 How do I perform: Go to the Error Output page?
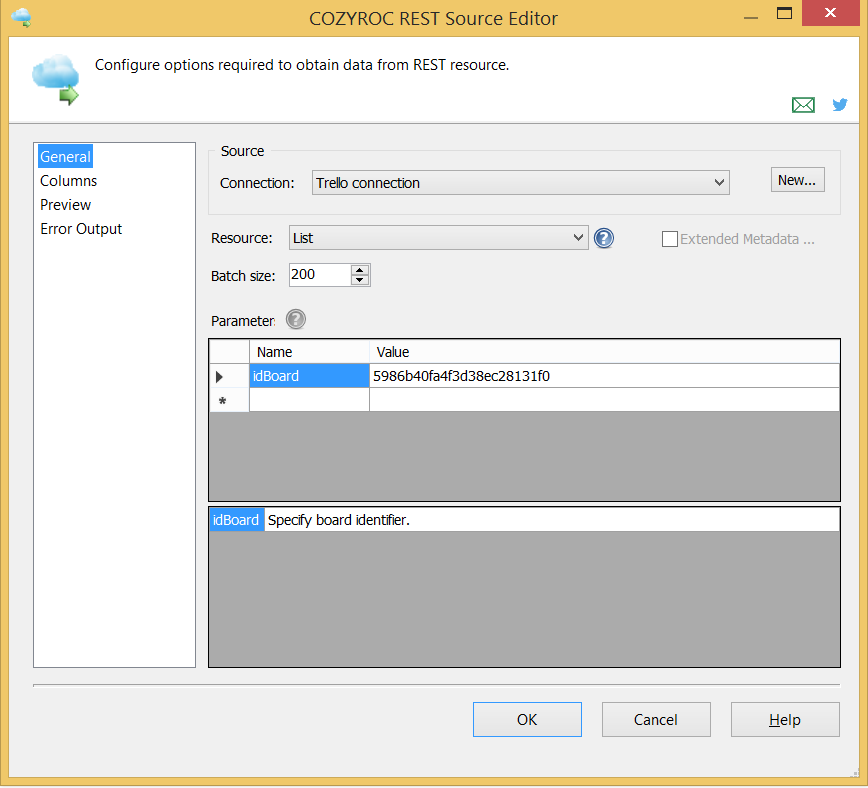[x=81, y=229]
